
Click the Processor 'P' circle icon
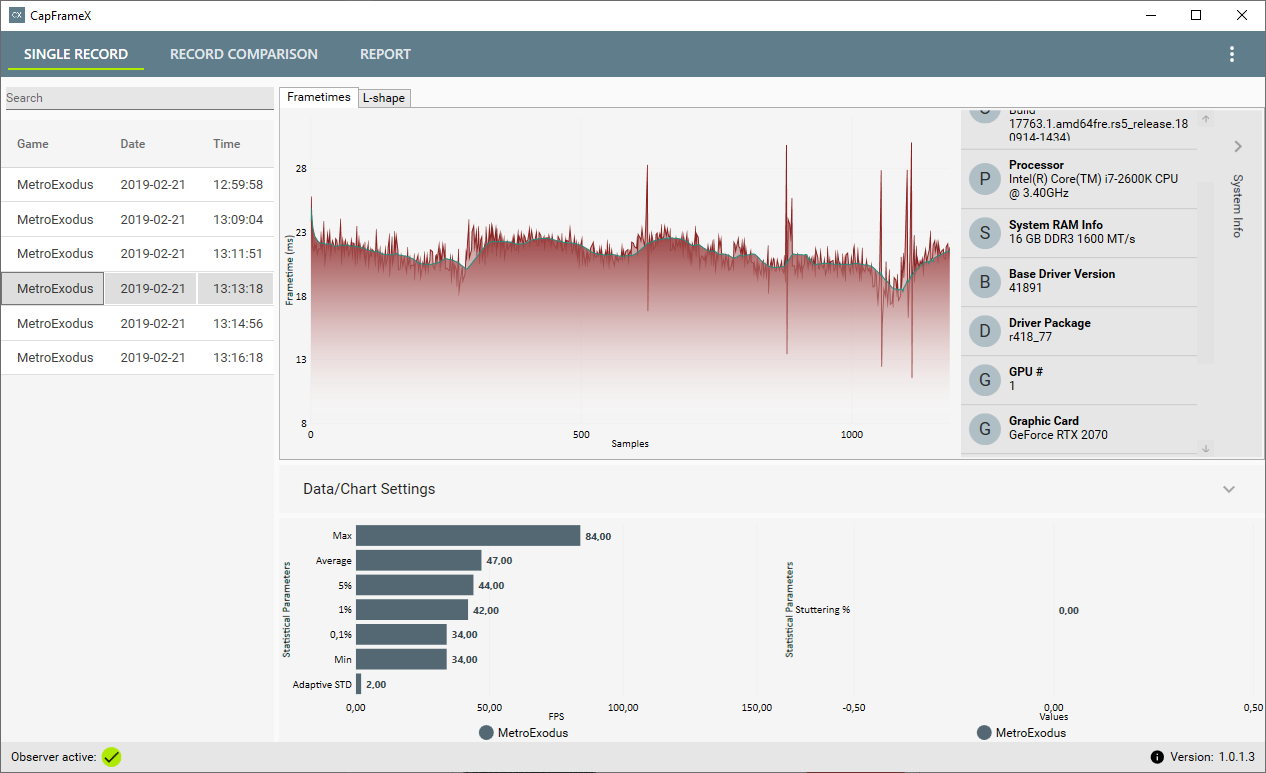pyautogui.click(x=985, y=179)
